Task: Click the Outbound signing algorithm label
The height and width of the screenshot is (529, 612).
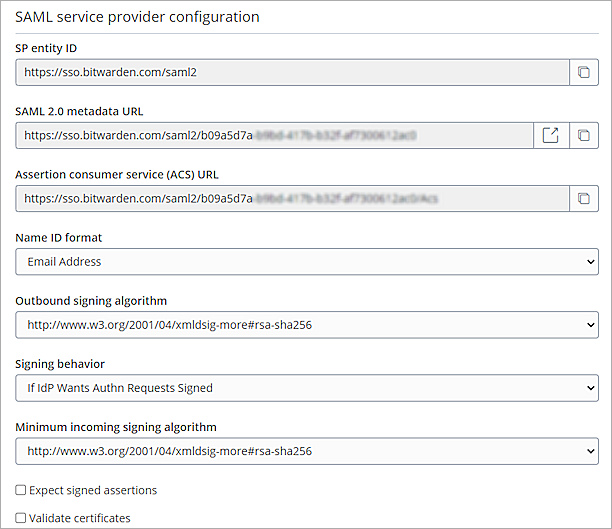Action: click(x=91, y=301)
